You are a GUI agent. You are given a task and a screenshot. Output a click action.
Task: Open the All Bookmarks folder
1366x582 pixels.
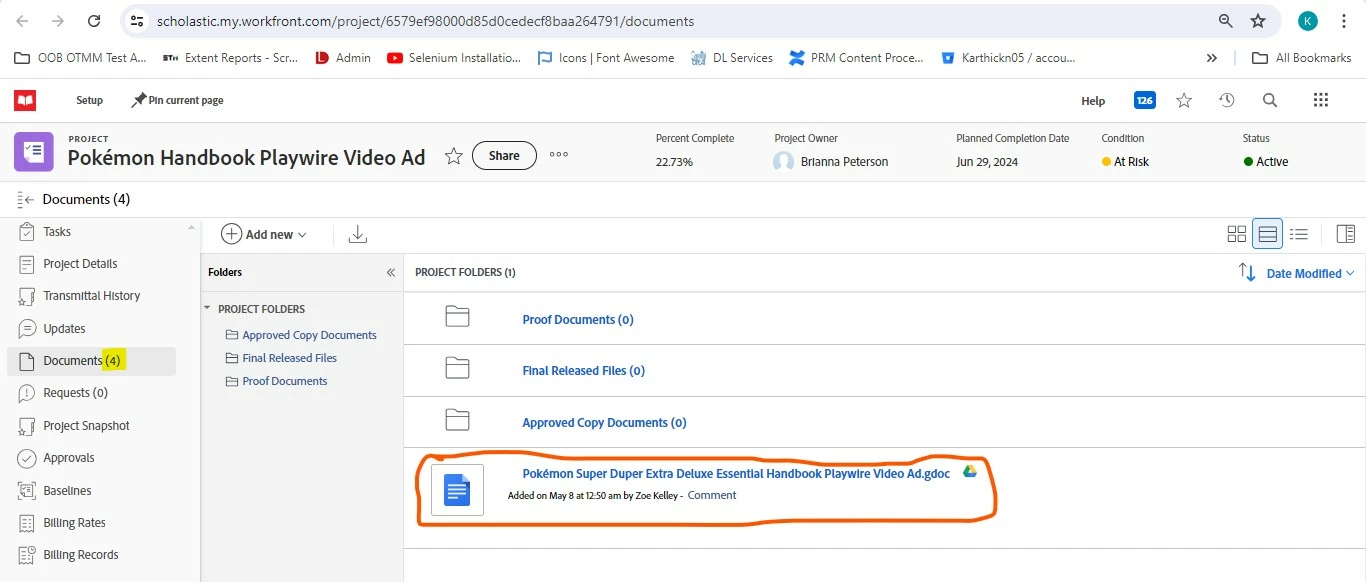coord(1302,58)
